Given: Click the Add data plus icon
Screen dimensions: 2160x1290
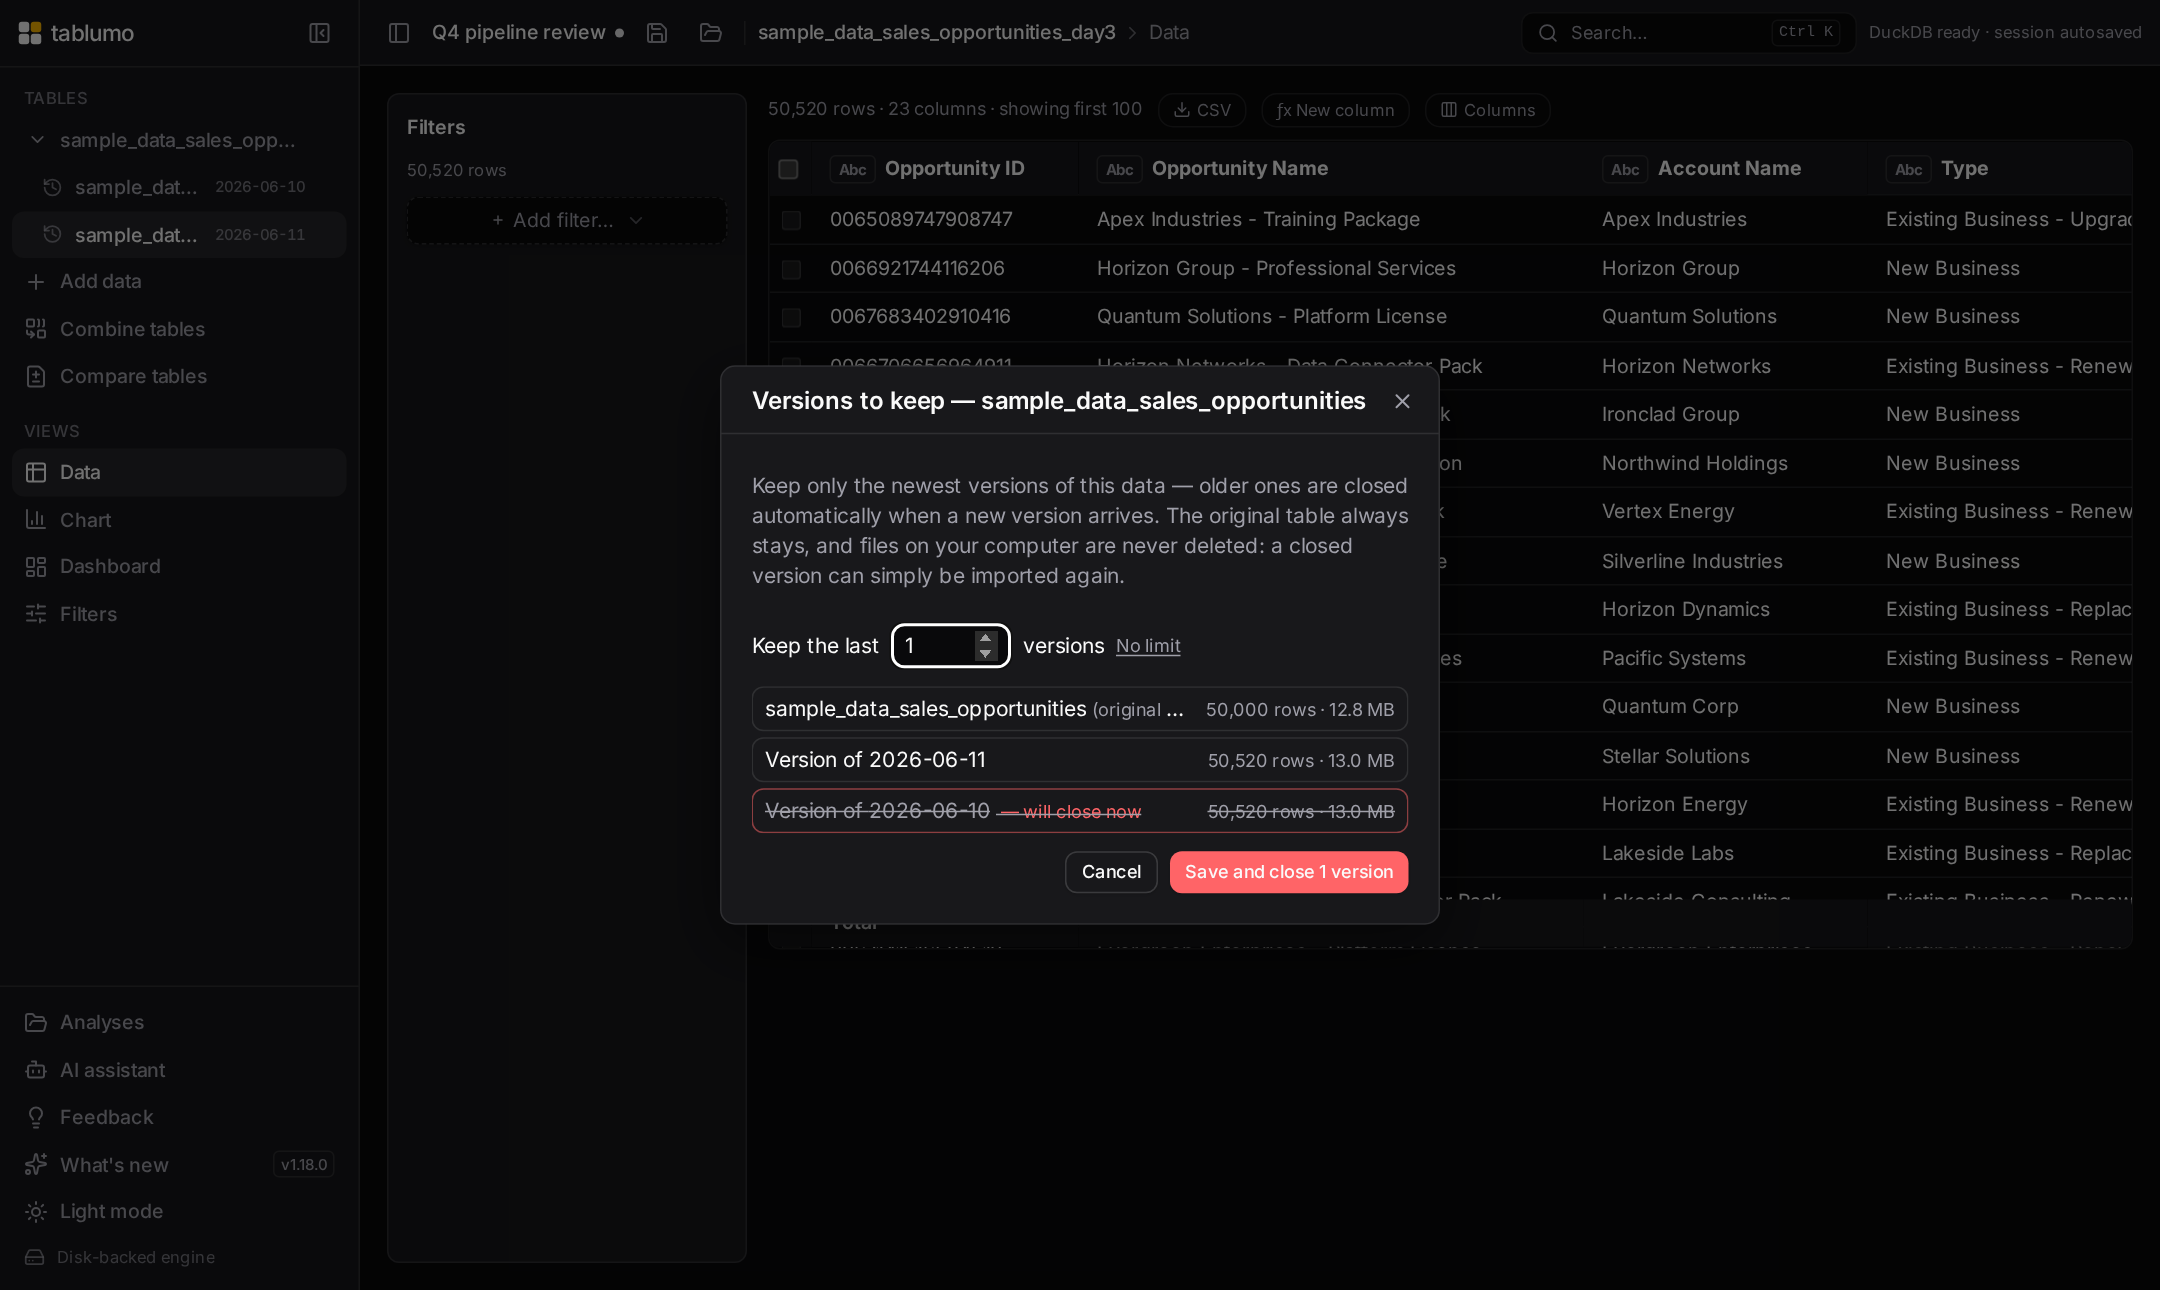Looking at the screenshot, I should pyautogui.click(x=36, y=282).
